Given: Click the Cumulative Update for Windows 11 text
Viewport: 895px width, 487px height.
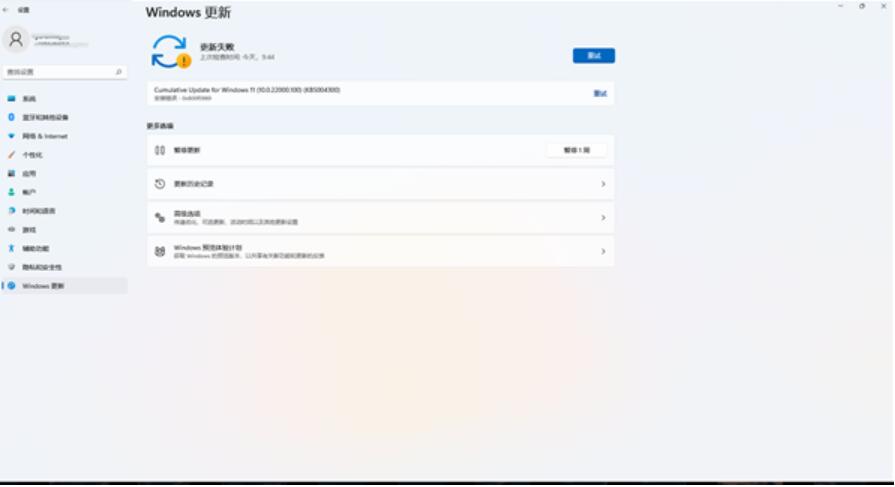Looking at the screenshot, I should [247, 90].
